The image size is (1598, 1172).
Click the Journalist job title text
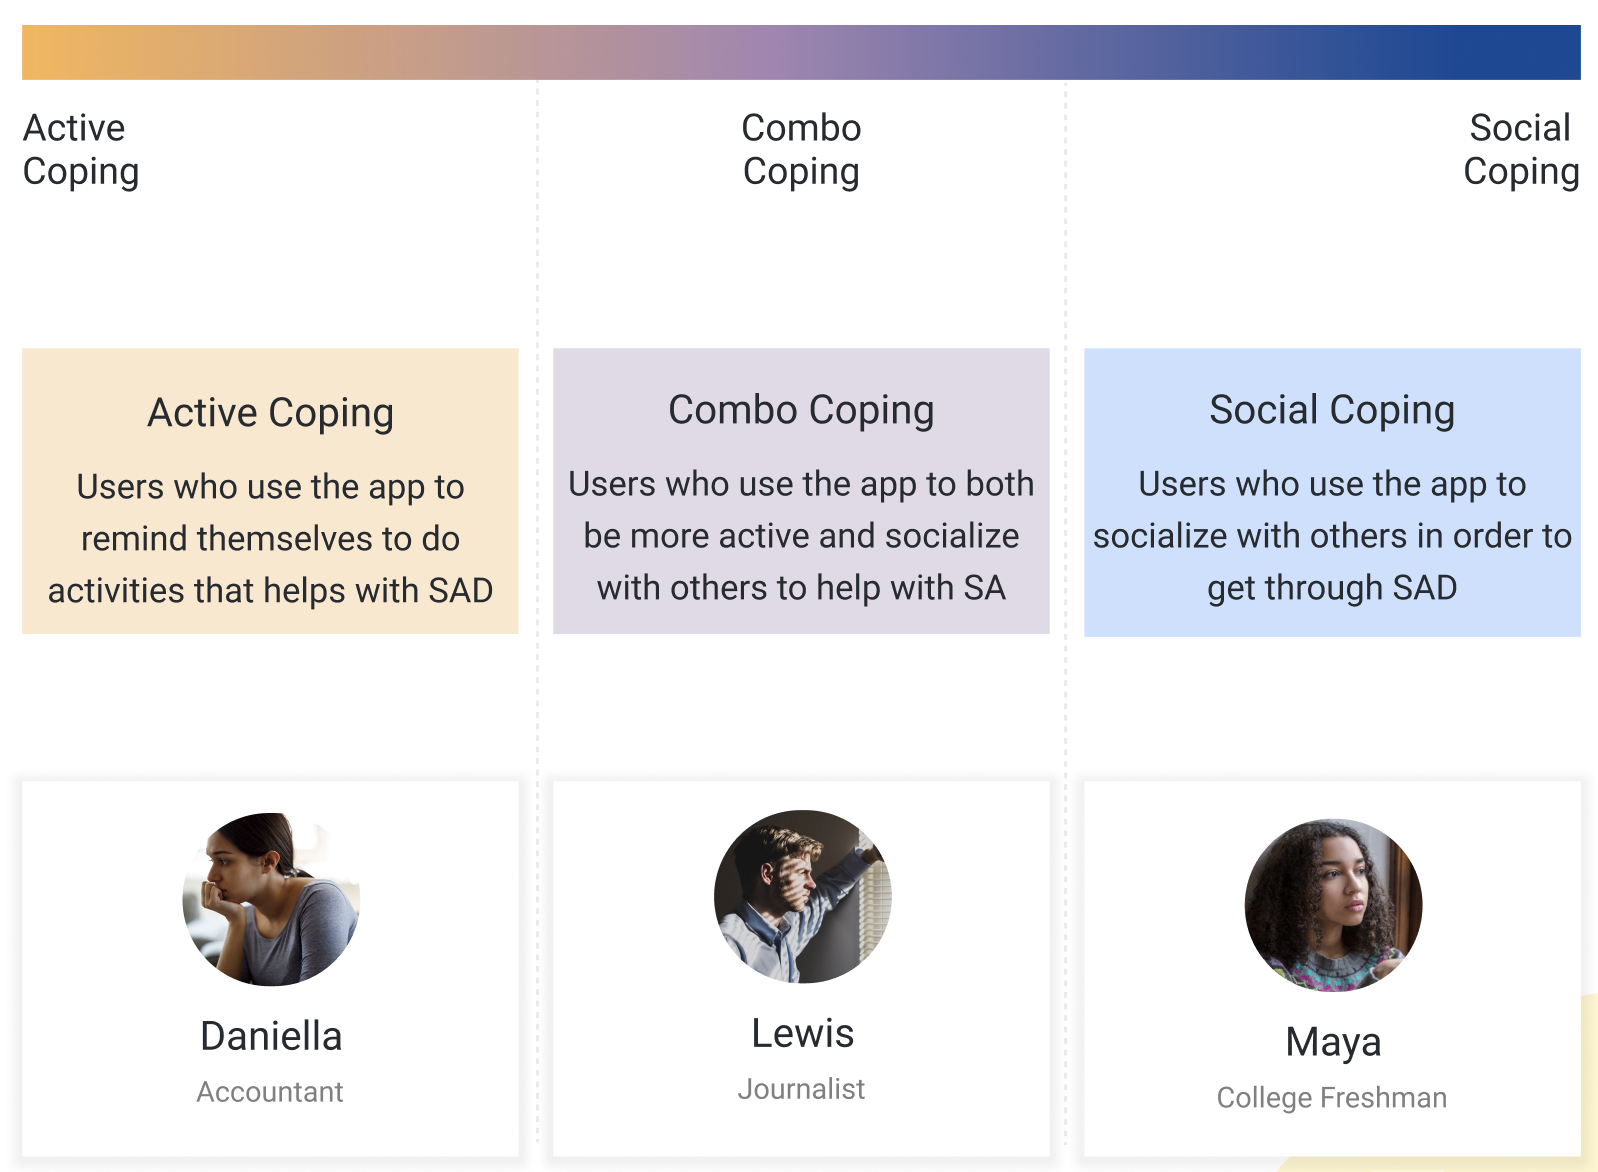tap(801, 1089)
